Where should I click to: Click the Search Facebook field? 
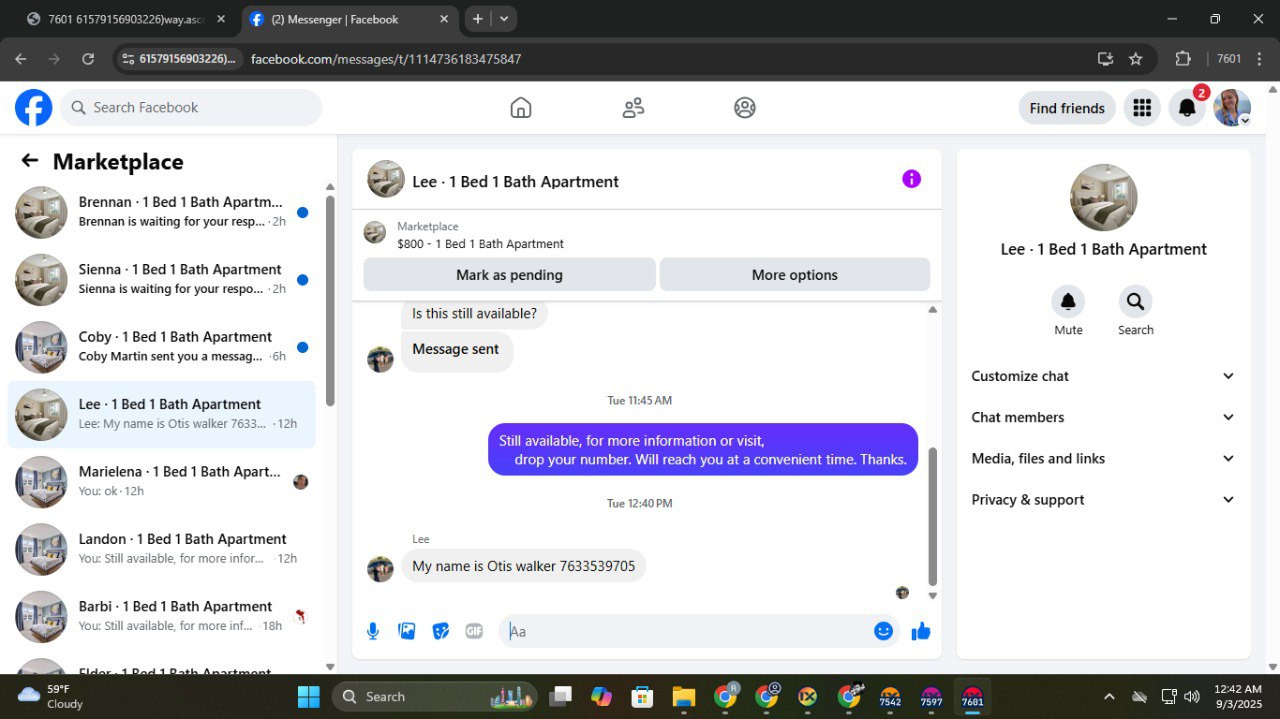click(191, 107)
